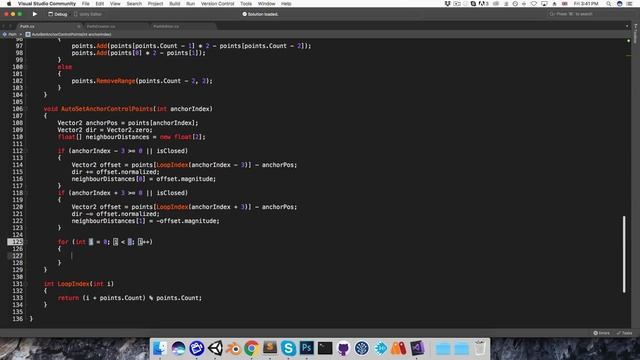The height and width of the screenshot is (360, 640).
Task: Close the Path.cs tab
Action: point(78,27)
